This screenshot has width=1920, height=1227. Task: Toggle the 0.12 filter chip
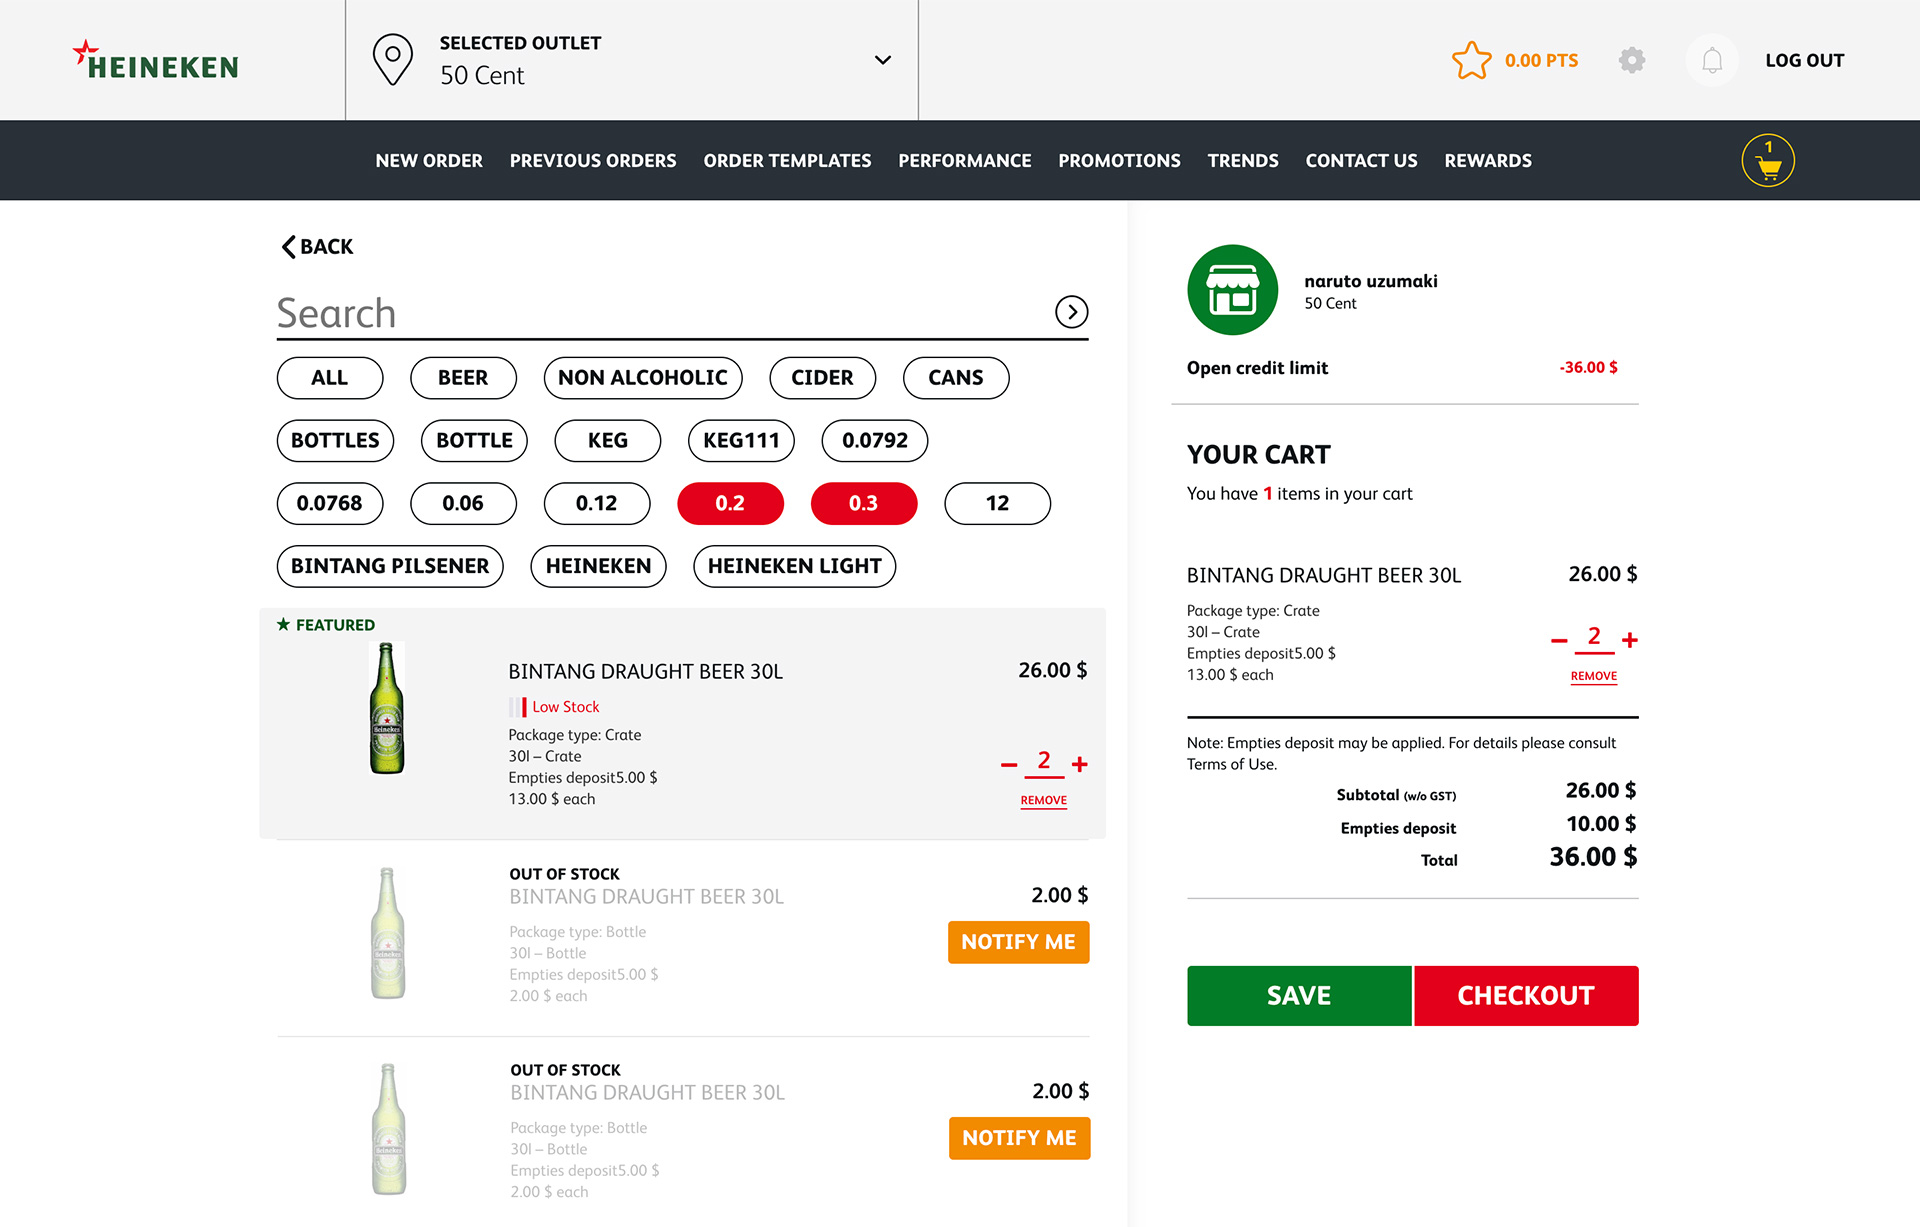[597, 504]
